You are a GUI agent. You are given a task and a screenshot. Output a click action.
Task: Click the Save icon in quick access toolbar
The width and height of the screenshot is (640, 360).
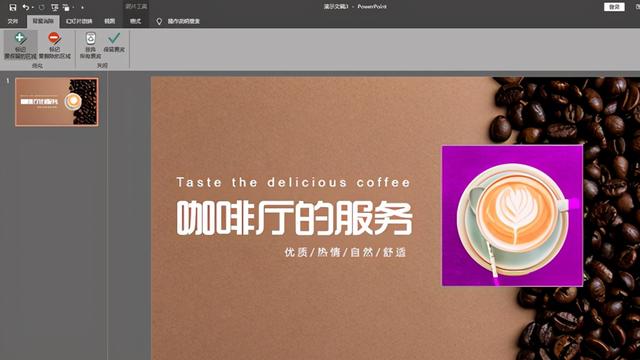pyautogui.click(x=13, y=7)
